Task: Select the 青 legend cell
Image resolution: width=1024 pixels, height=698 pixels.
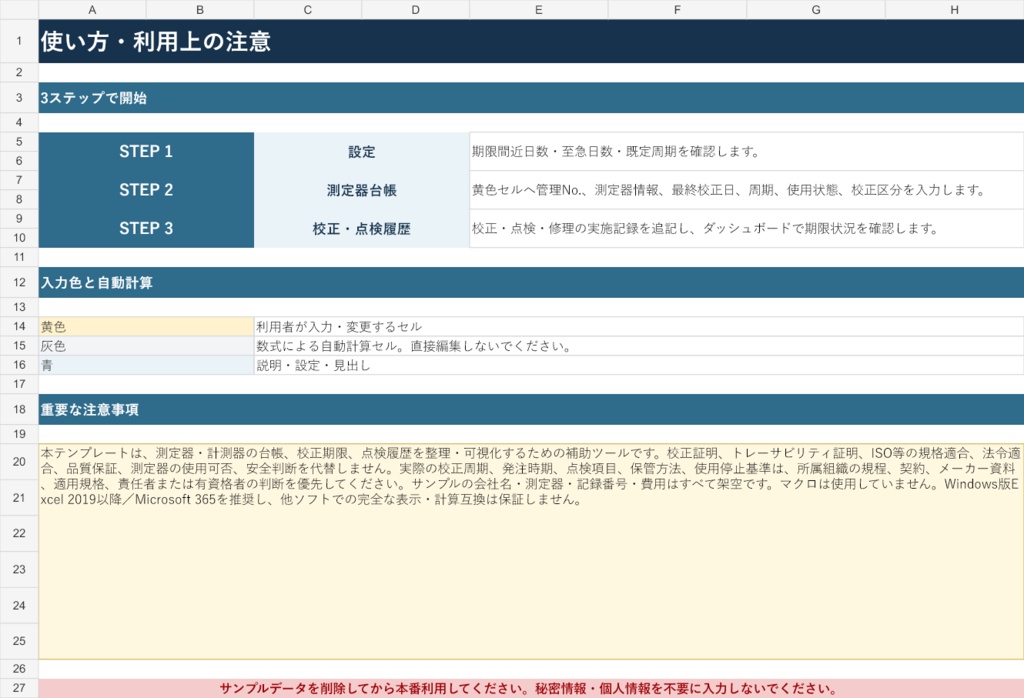Action: 146,365
